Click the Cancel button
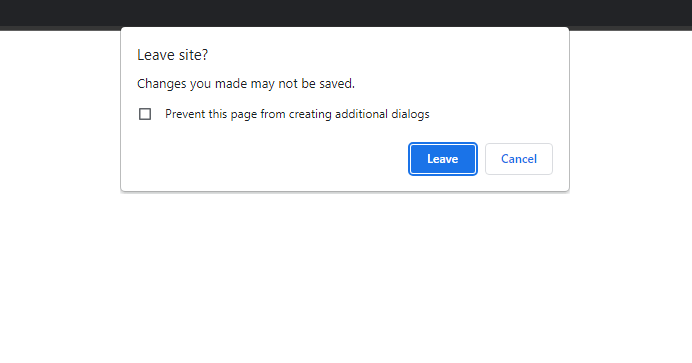Screen dimensions: 692x363 [x=519, y=159]
